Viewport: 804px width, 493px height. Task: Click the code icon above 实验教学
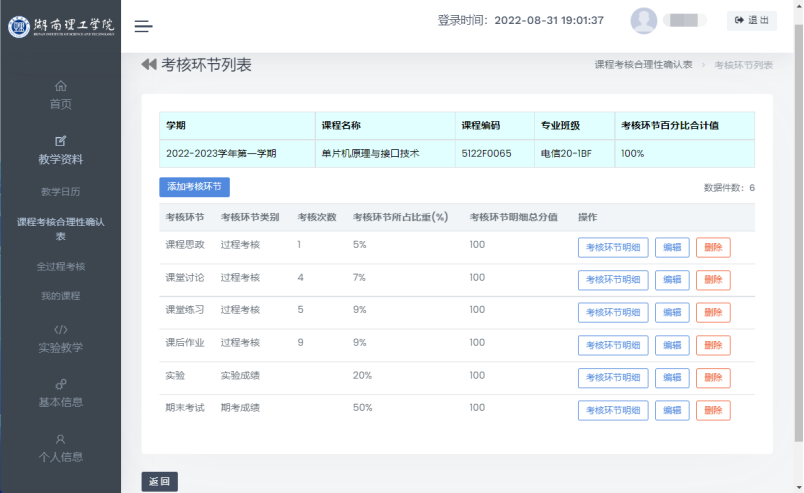[61, 329]
